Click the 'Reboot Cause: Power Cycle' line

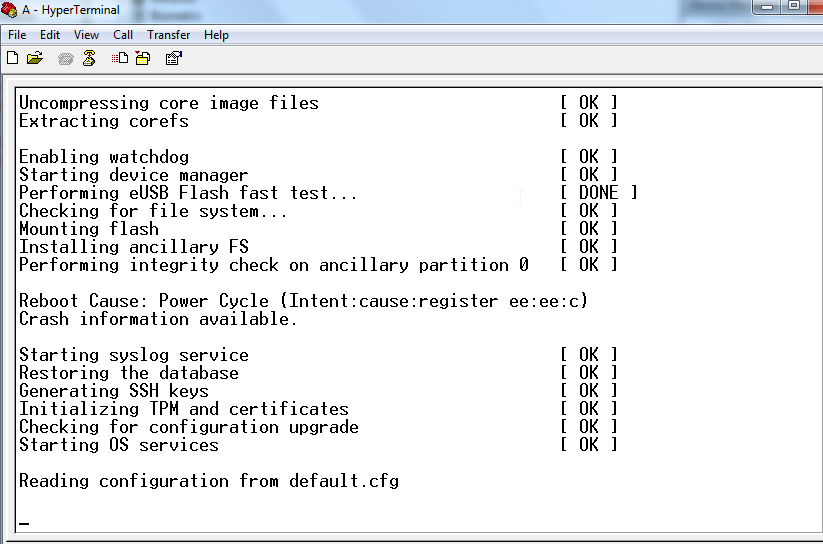pos(303,301)
